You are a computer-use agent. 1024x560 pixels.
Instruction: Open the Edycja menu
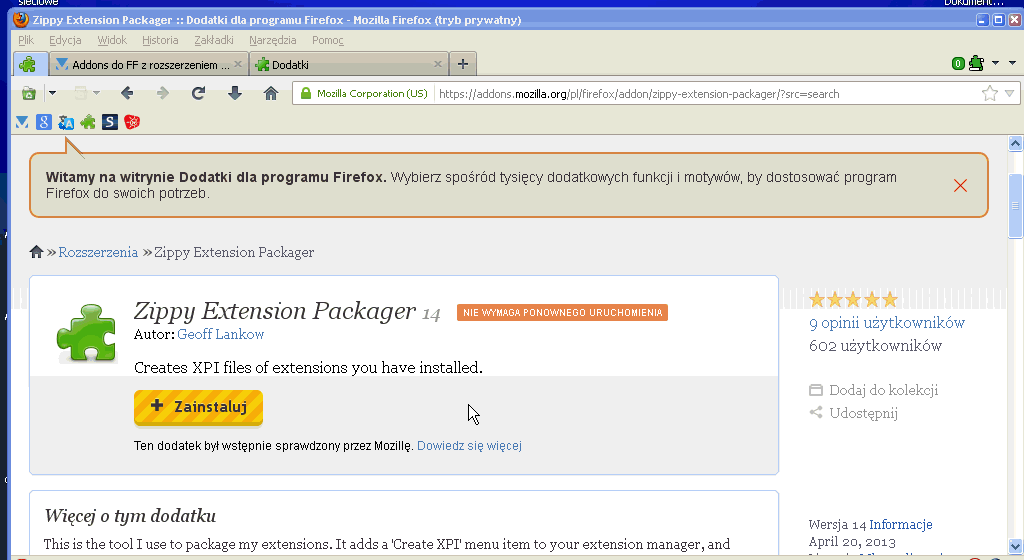pos(65,40)
